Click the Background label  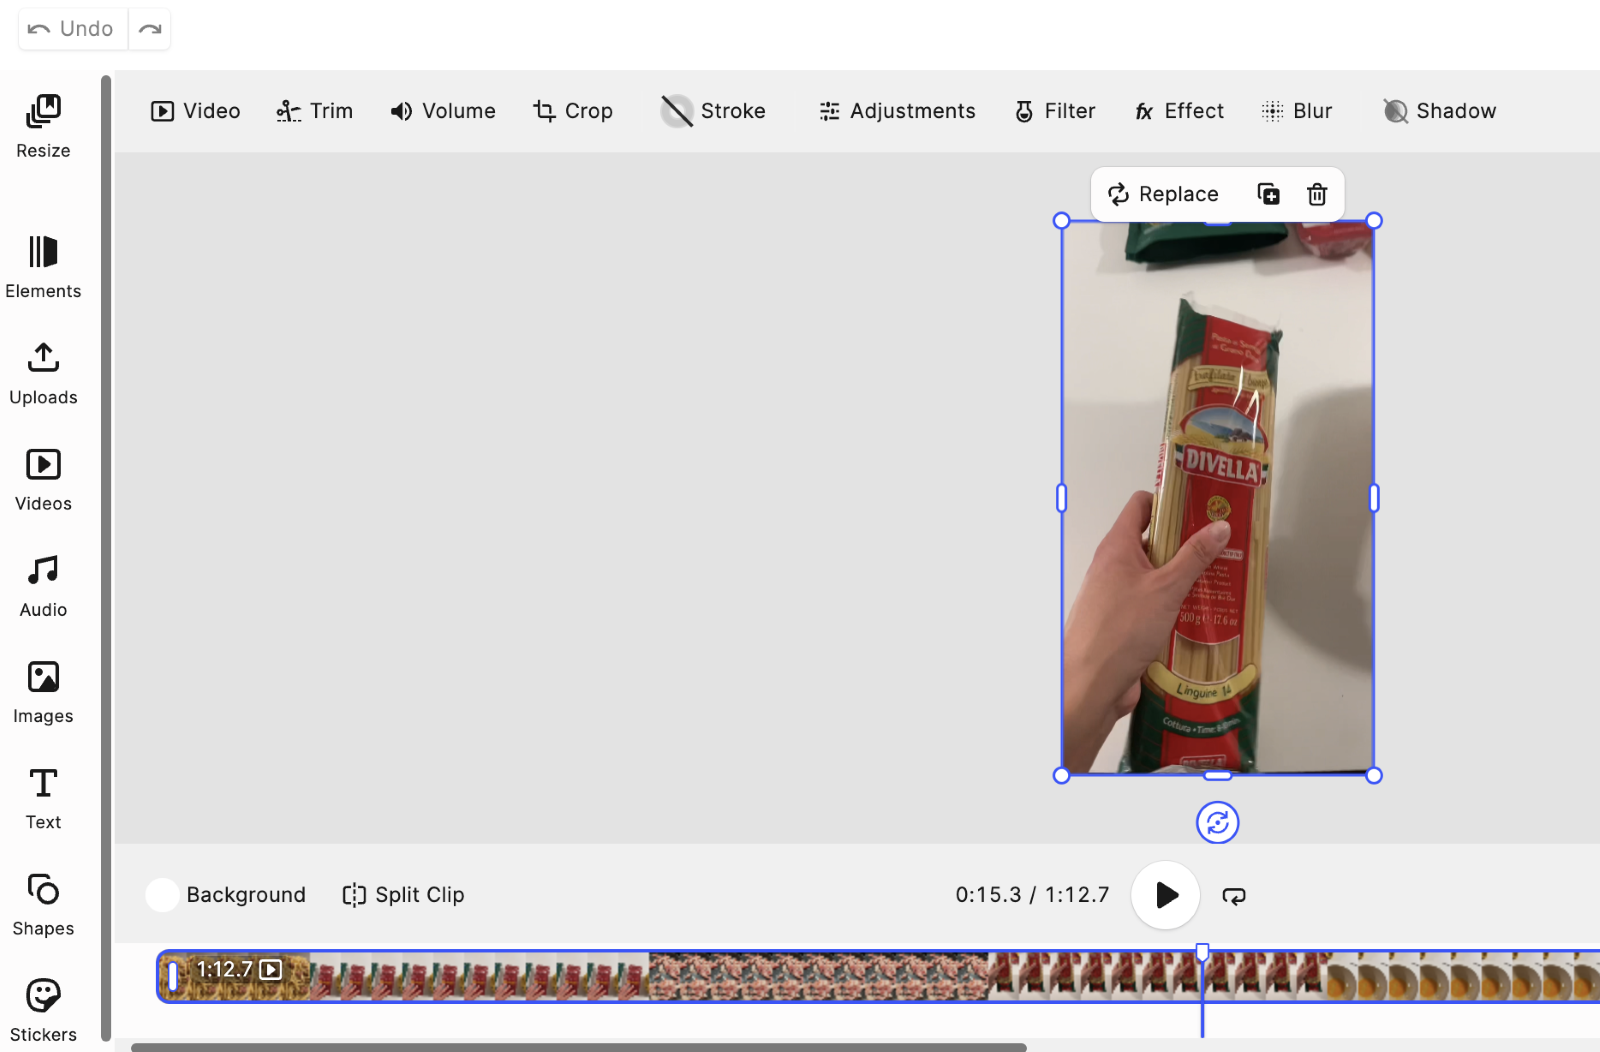[246, 895]
